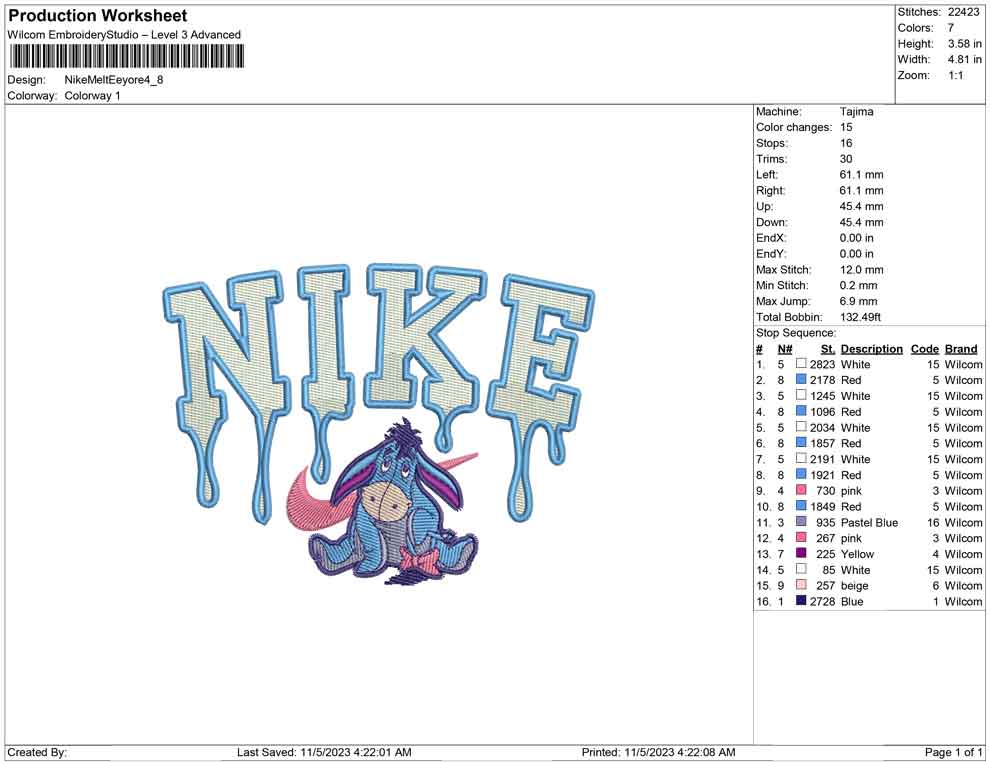Click the Pastel Blue swatch in stop 11
990x762 pixels.
point(801,521)
